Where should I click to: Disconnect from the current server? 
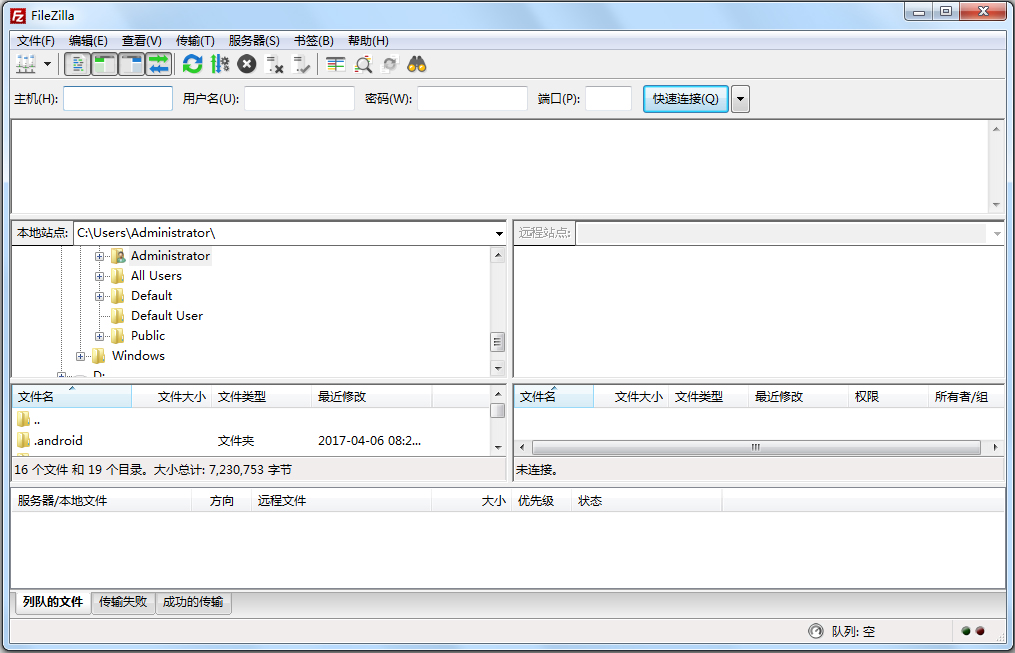pyautogui.click(x=274, y=64)
